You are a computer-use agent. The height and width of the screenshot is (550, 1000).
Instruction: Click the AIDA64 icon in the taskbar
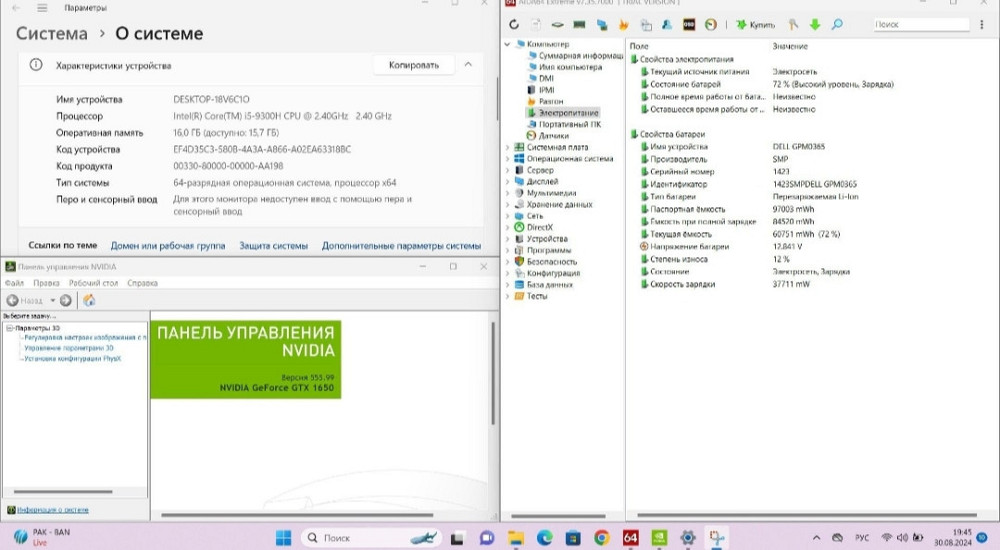coord(631,537)
